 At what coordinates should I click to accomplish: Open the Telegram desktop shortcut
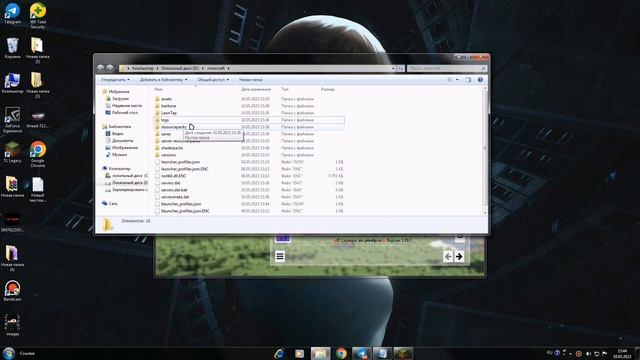point(12,13)
